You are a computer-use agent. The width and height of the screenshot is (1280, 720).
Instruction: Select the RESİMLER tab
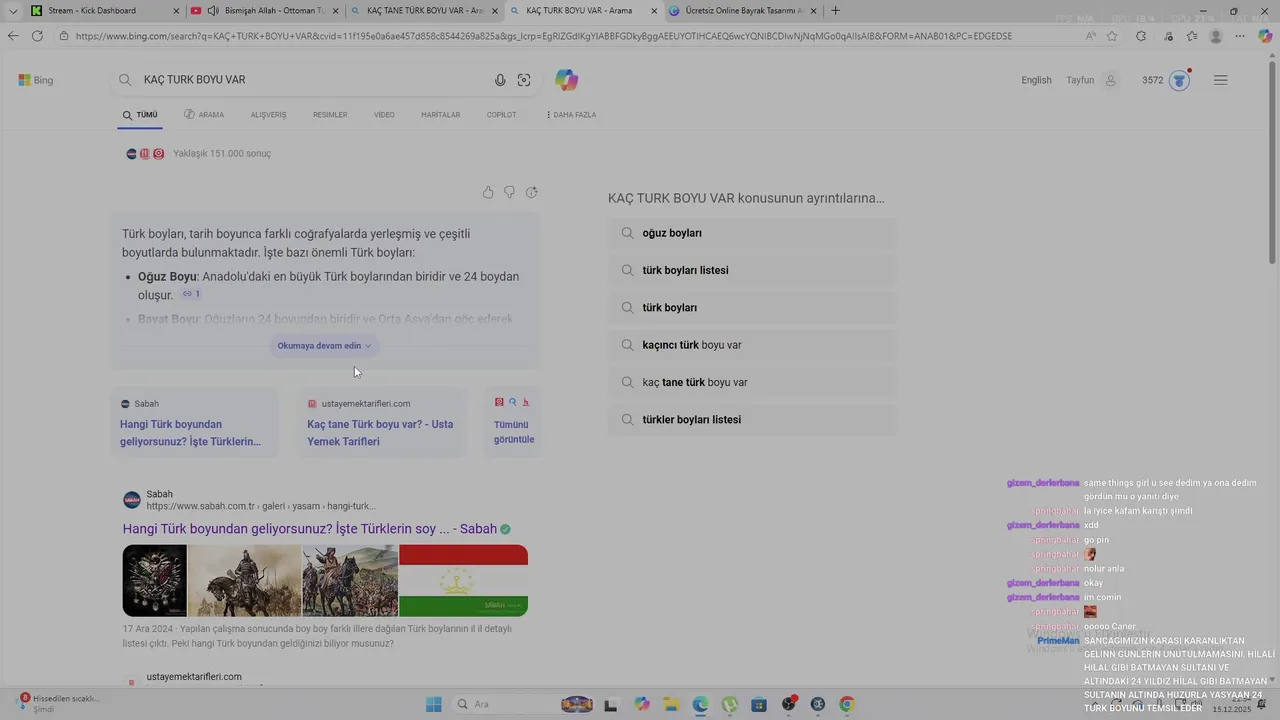pyautogui.click(x=330, y=115)
